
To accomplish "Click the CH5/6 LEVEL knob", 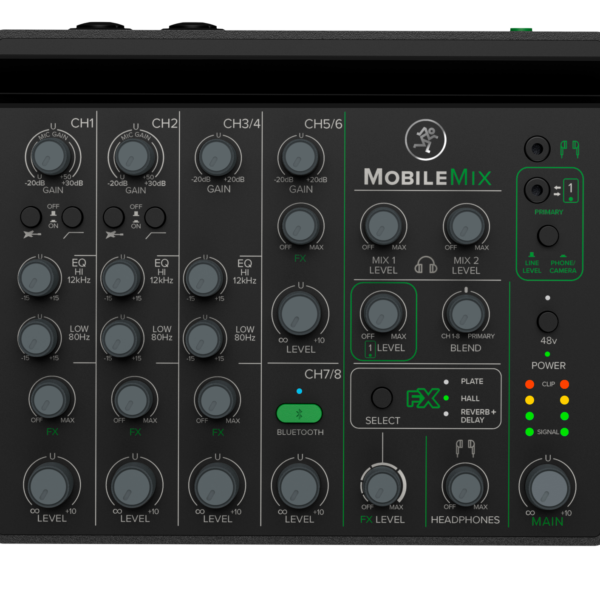I will 300,314.
